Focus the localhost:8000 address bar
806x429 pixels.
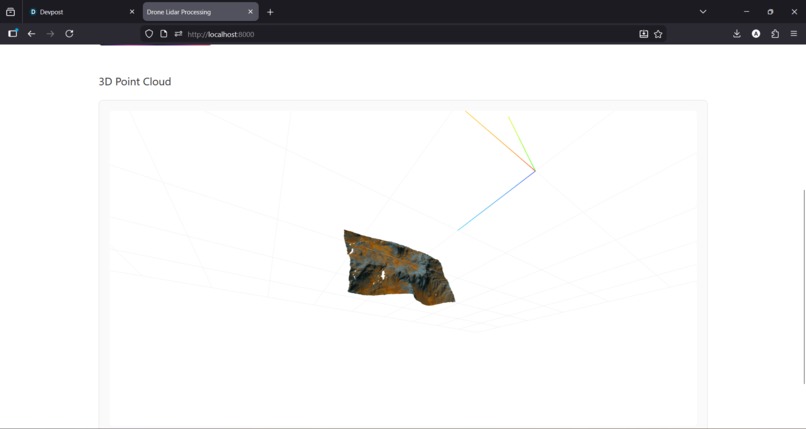point(404,34)
